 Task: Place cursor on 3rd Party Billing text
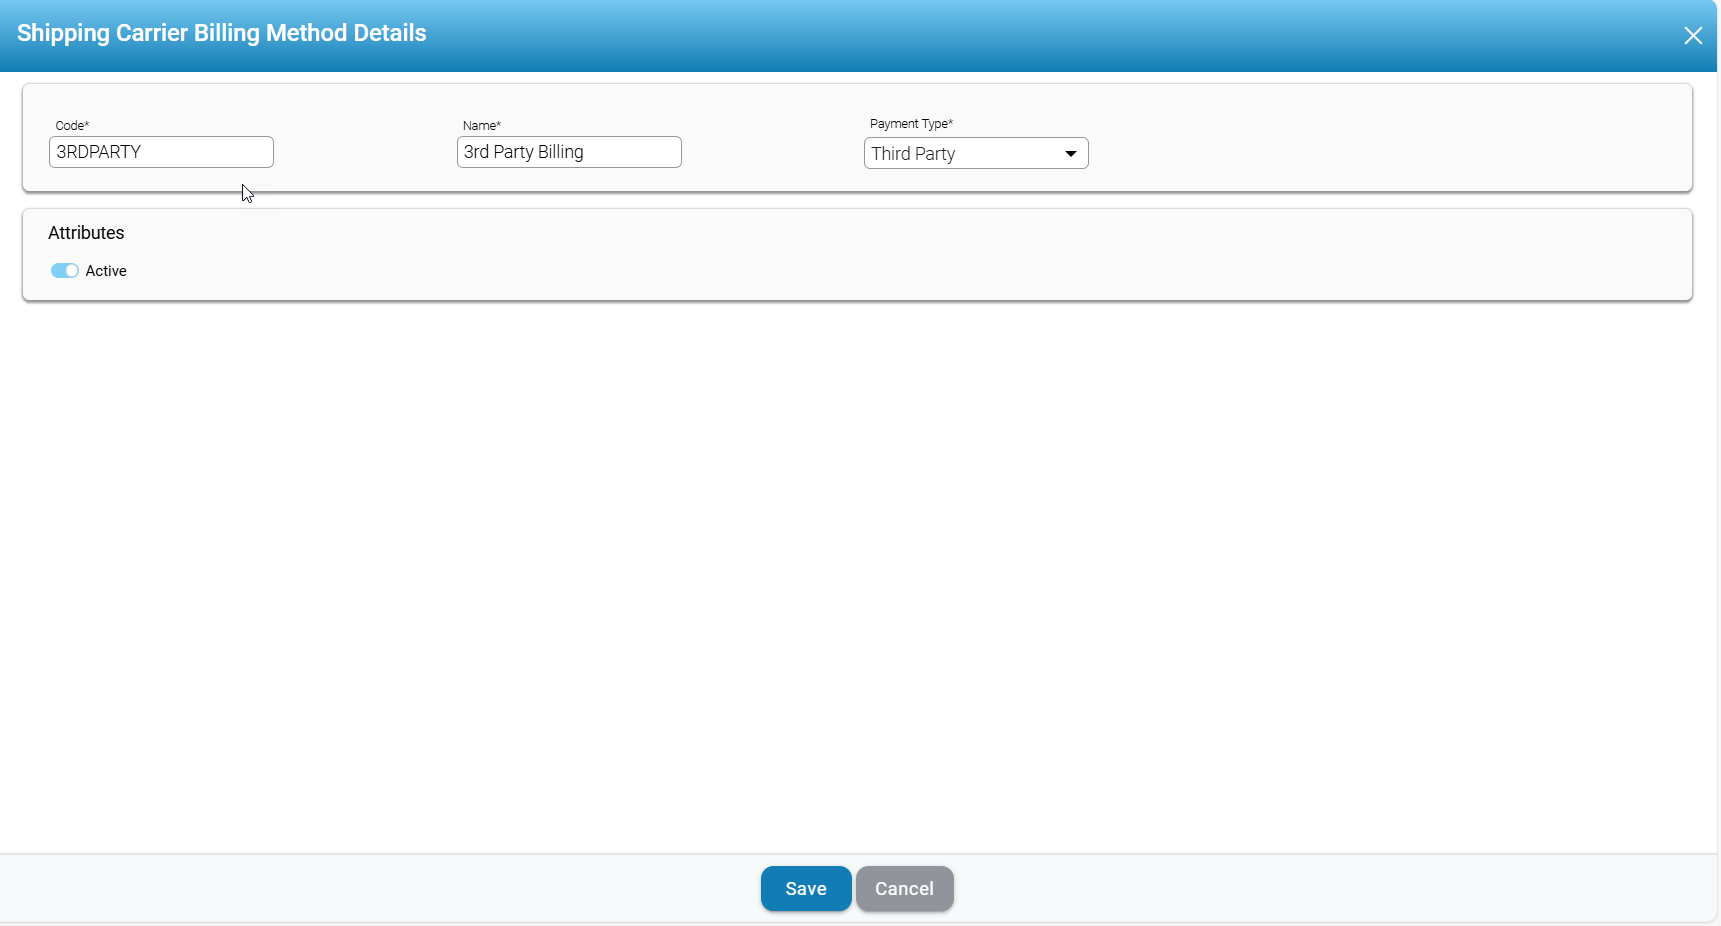(x=523, y=152)
